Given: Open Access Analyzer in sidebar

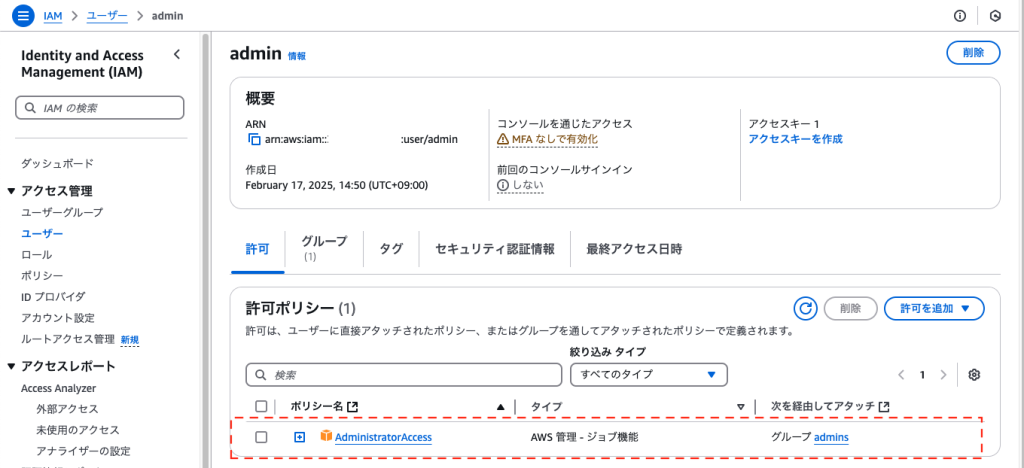Looking at the screenshot, I should (58, 388).
